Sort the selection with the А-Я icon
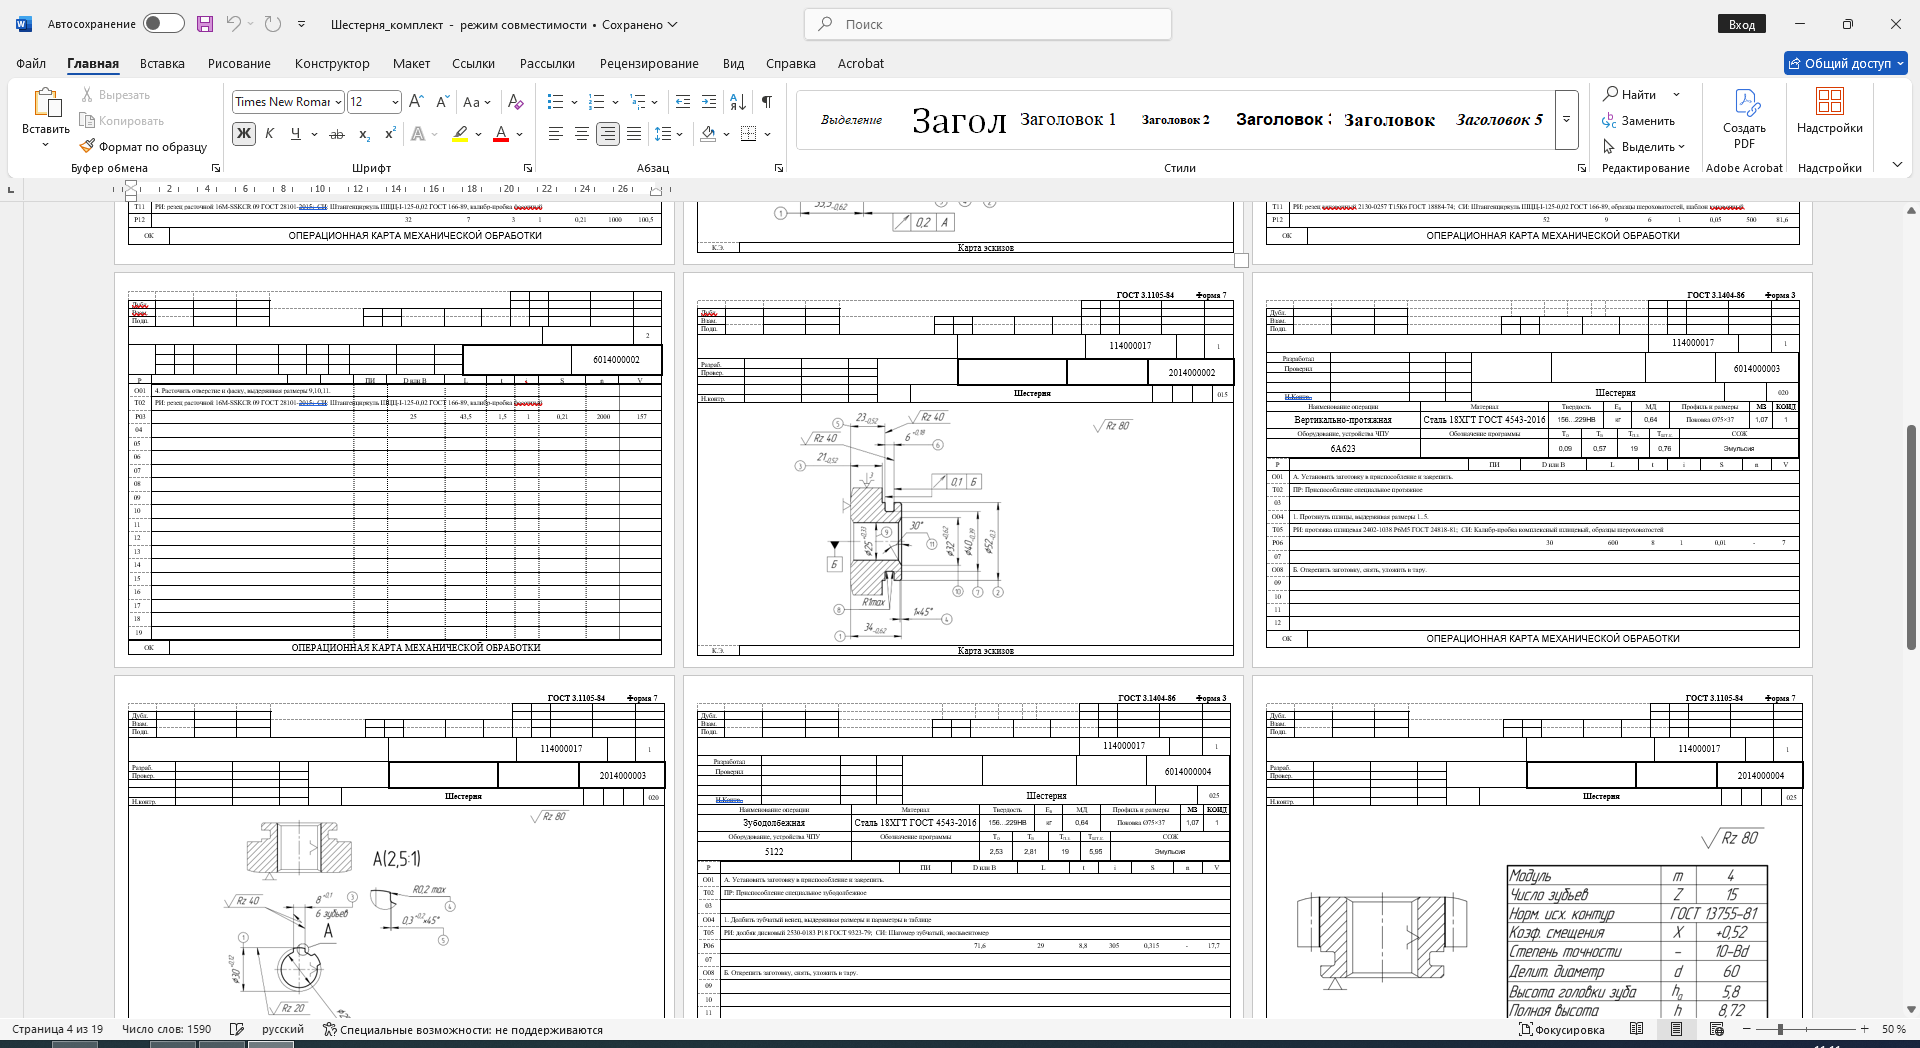 pos(738,102)
